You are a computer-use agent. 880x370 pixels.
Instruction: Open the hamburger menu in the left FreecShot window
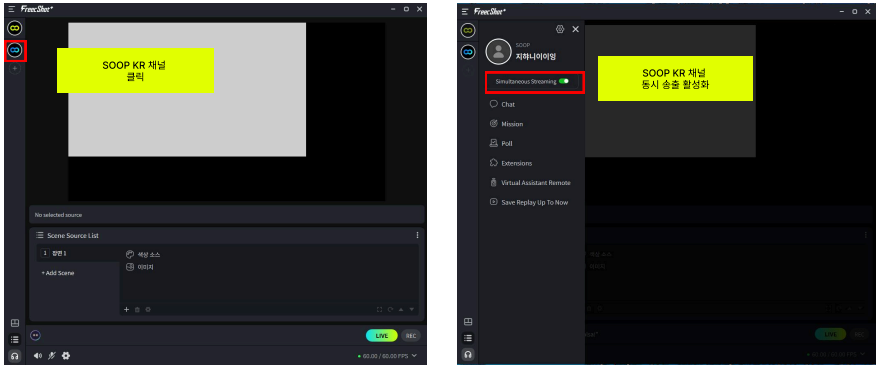click(11, 10)
